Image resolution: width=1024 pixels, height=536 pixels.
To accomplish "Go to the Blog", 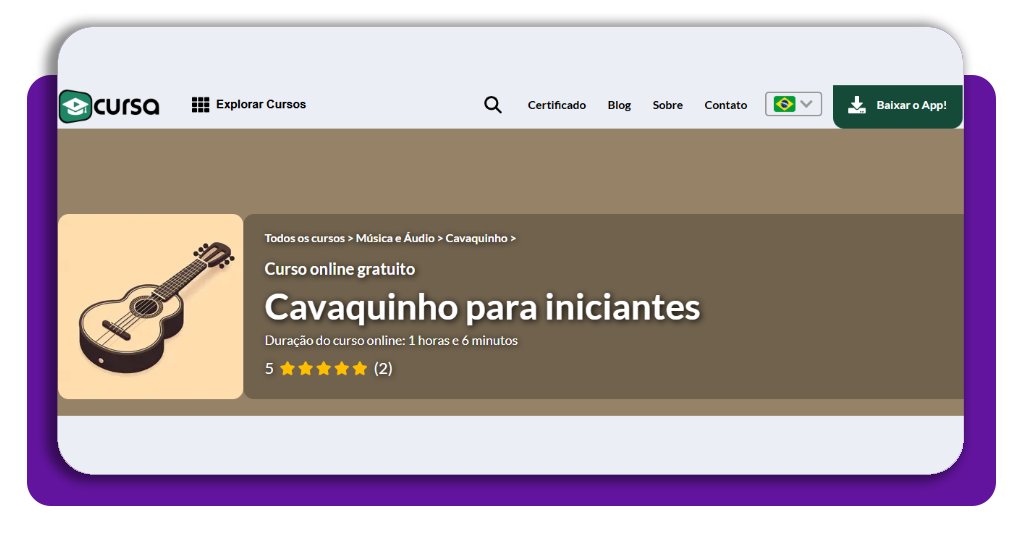I will coord(619,105).
